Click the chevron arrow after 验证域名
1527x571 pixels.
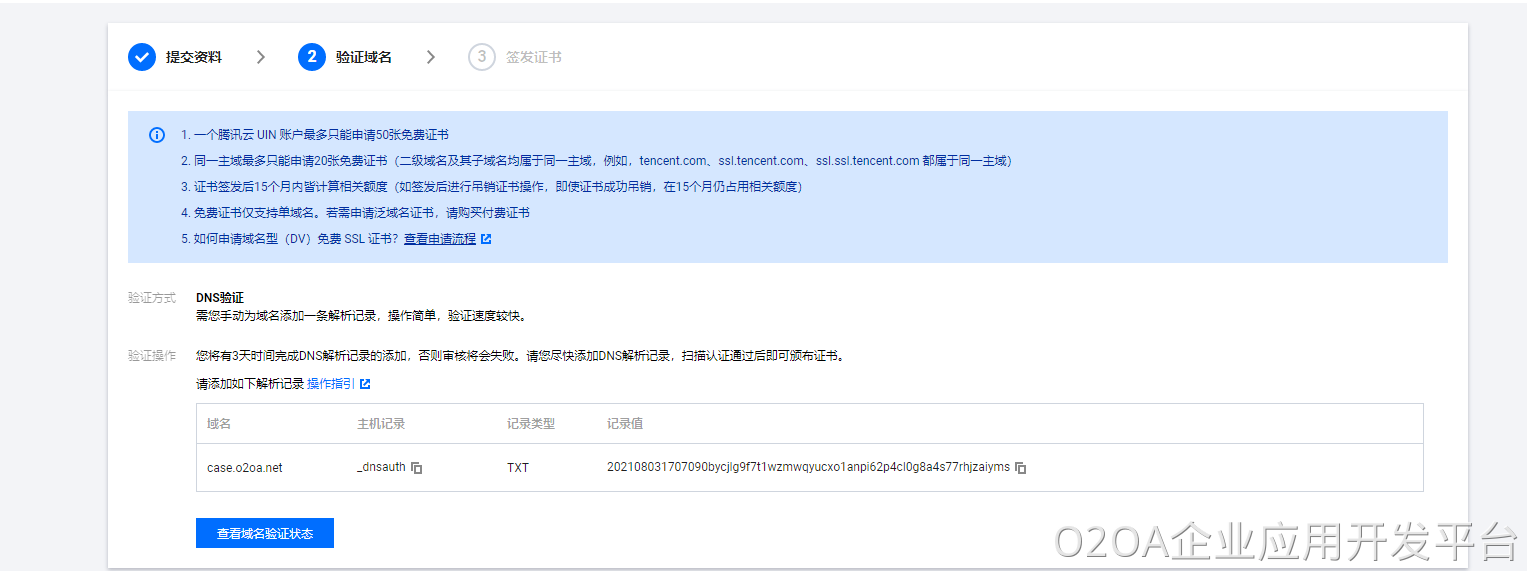431,57
